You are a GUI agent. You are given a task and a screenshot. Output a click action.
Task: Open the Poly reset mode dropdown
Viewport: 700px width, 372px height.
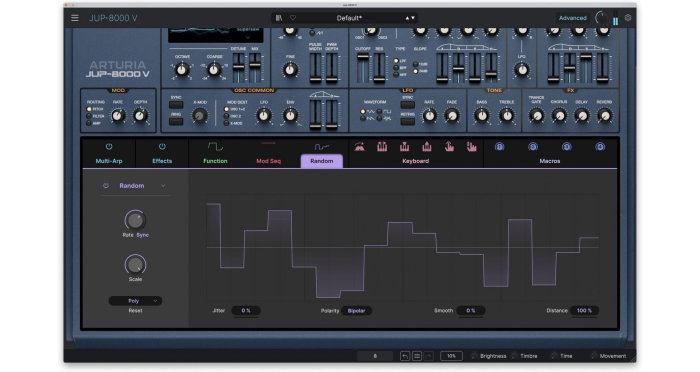[x=135, y=301]
